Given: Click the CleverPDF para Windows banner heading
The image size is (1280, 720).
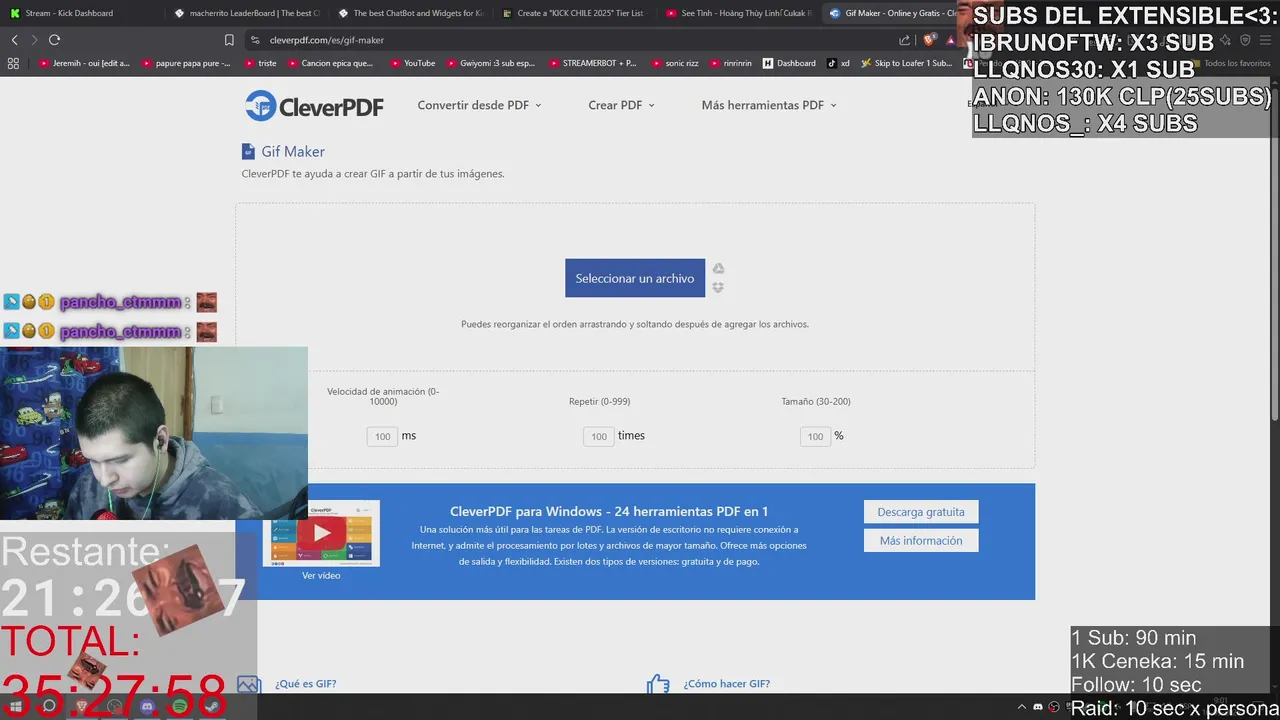Looking at the screenshot, I should (x=609, y=511).
